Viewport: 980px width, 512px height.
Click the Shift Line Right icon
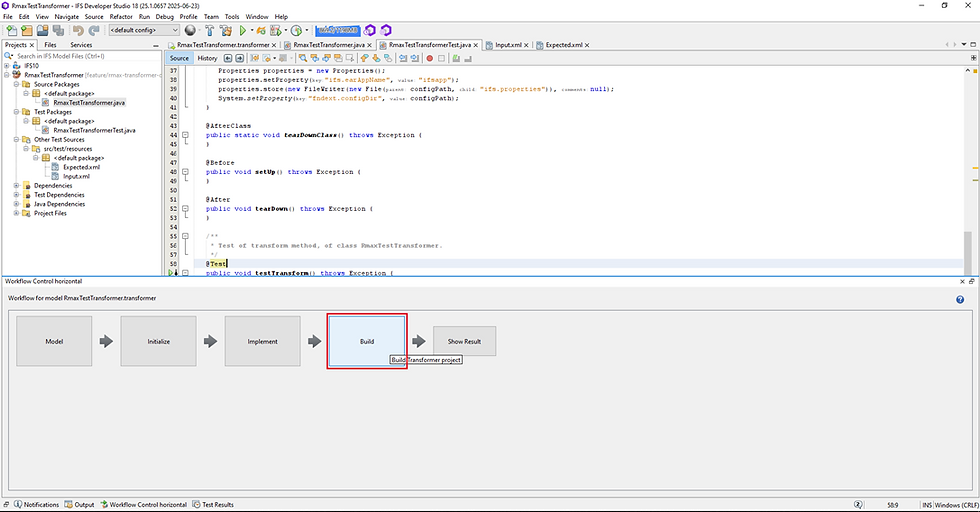(414, 58)
